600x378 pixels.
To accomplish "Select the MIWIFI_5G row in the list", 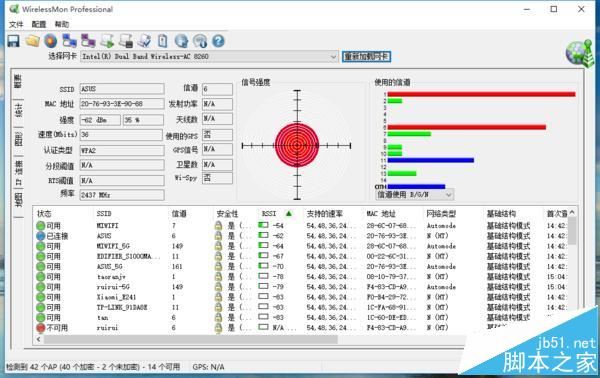I will pyautogui.click(x=302, y=246).
